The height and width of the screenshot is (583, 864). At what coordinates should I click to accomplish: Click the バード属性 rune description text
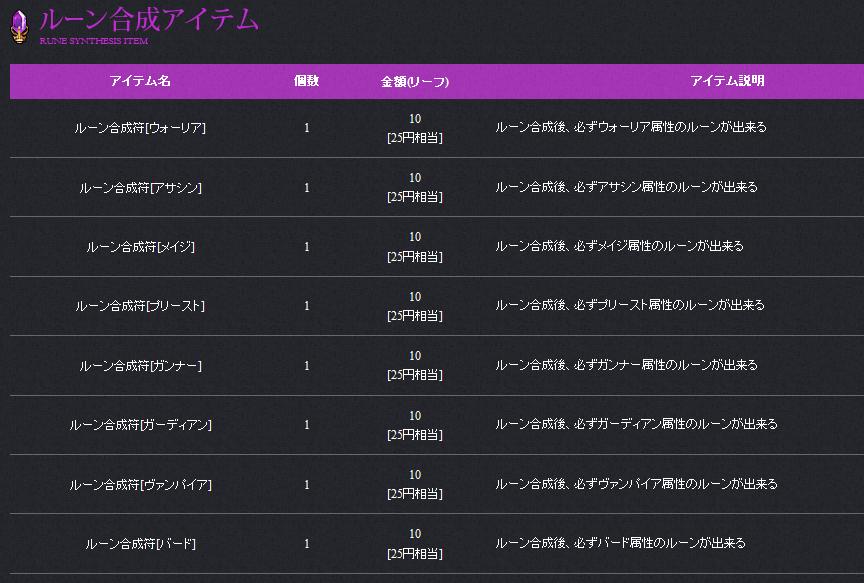[620, 544]
